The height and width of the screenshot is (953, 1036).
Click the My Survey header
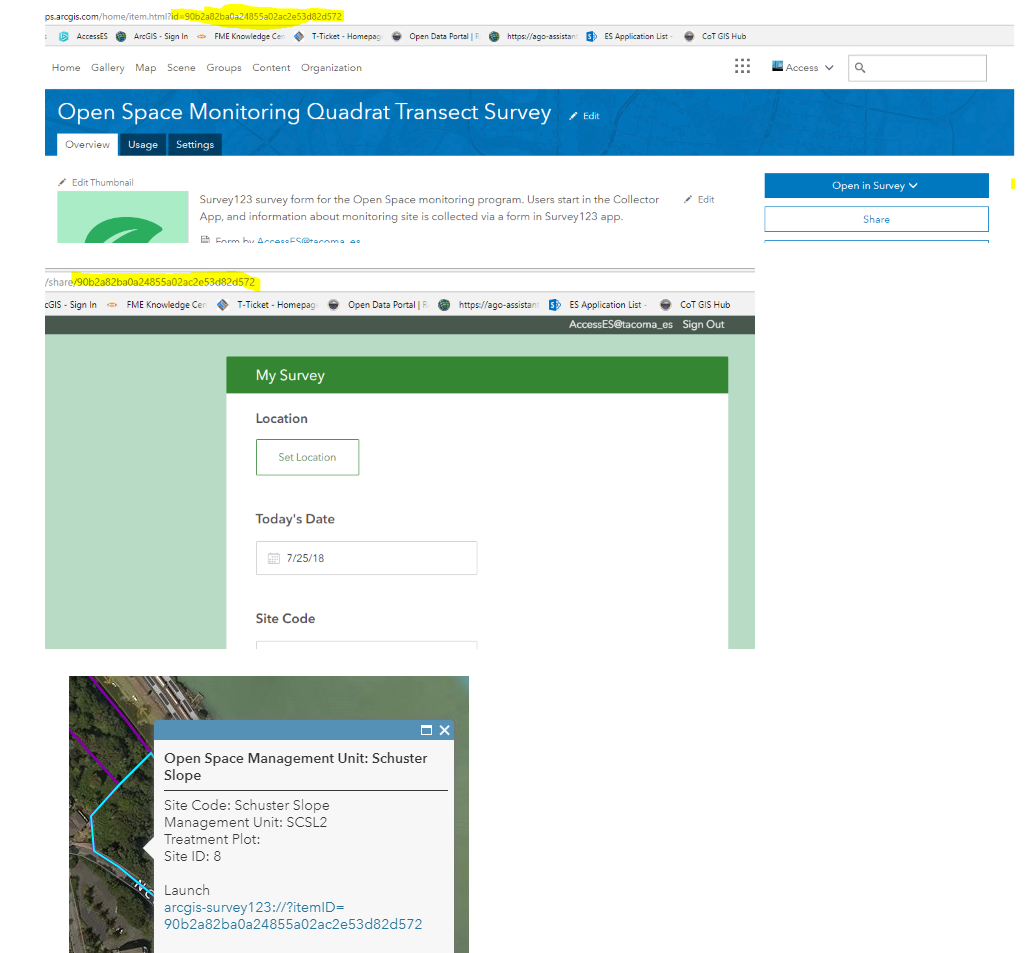click(477, 375)
